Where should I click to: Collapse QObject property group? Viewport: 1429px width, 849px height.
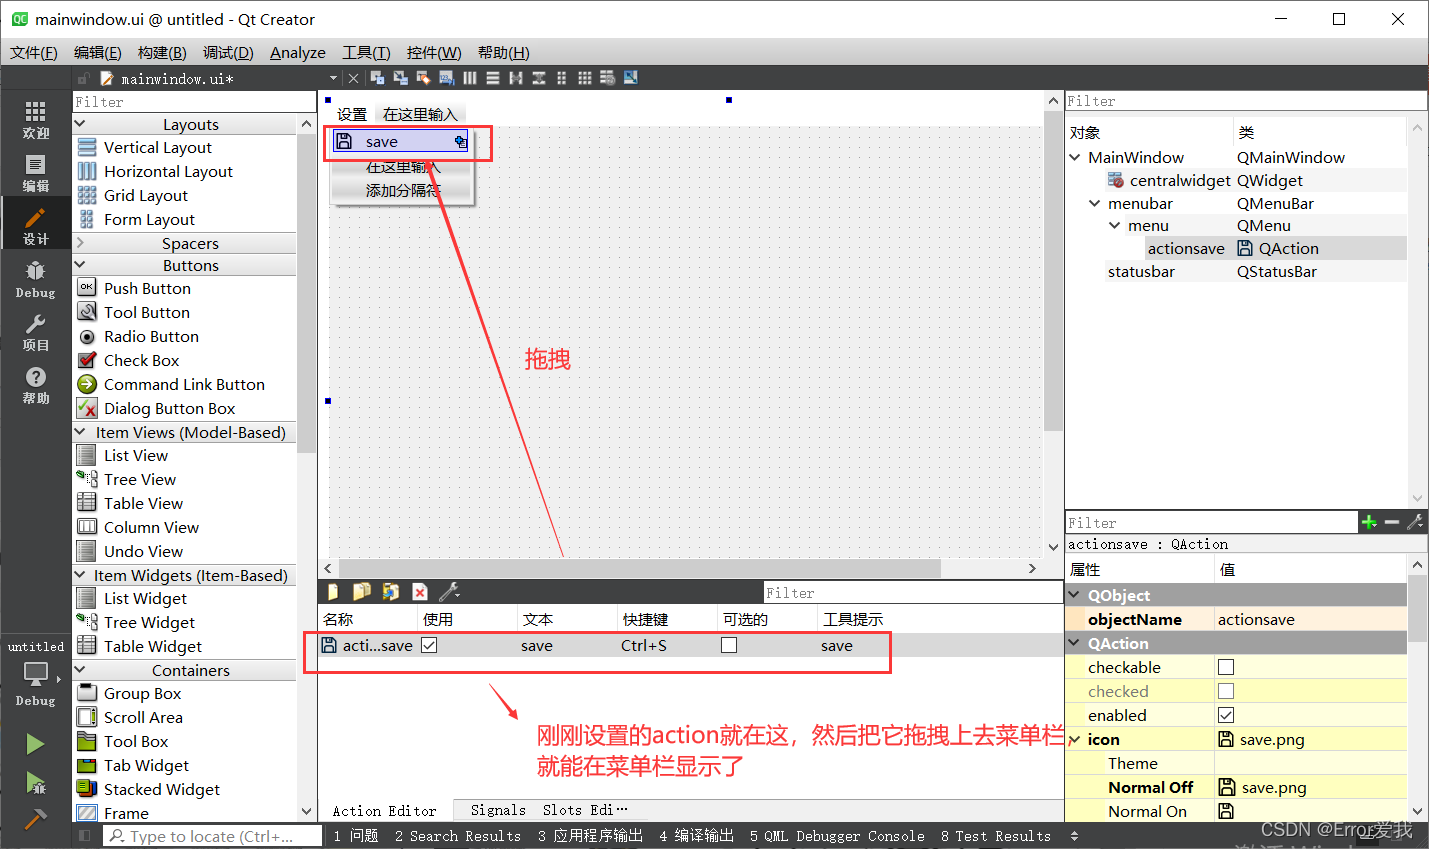click(1075, 595)
